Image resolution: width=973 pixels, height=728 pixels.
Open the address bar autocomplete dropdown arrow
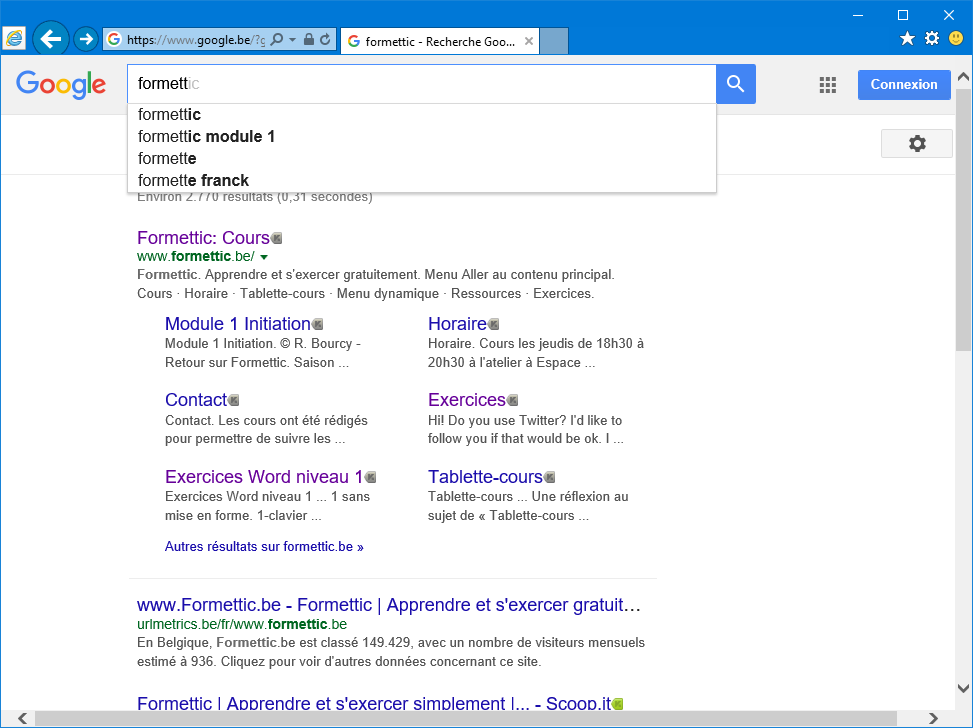[x=292, y=40]
